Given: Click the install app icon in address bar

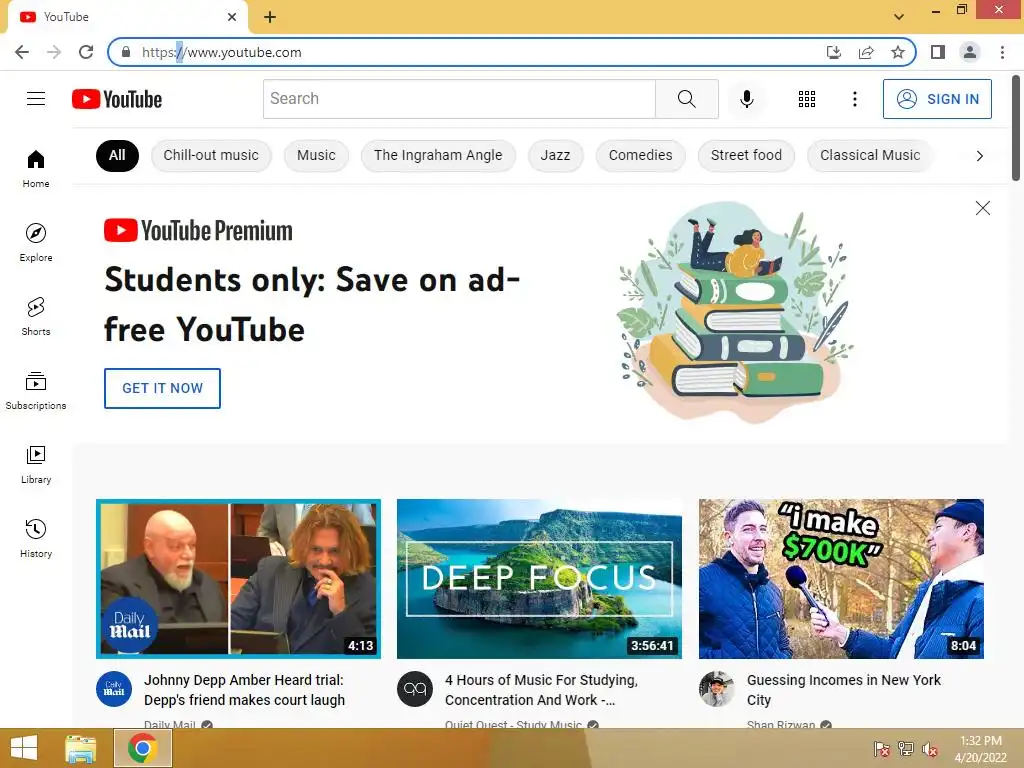Looking at the screenshot, I should pyautogui.click(x=834, y=52).
